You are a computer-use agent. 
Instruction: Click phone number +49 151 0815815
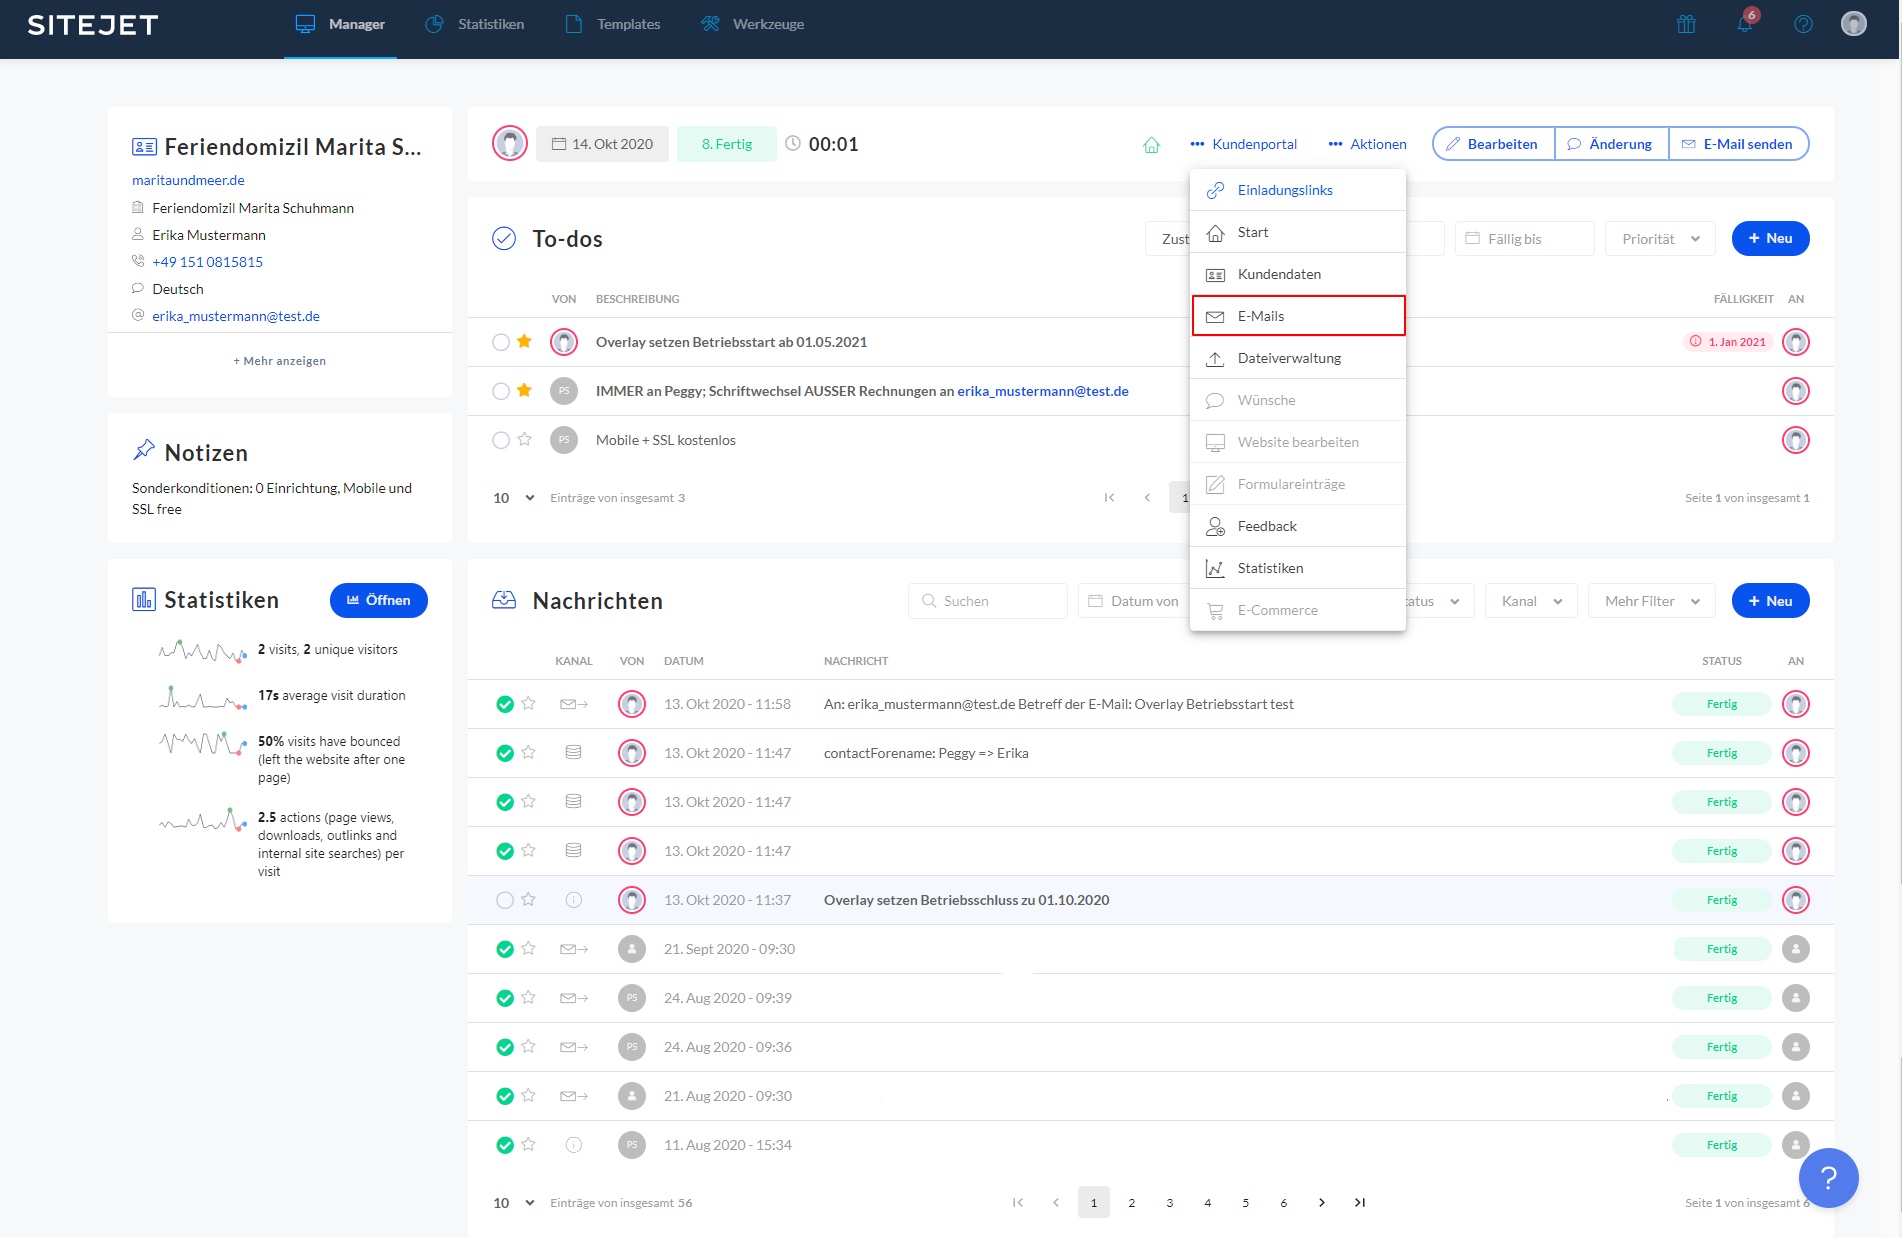click(208, 262)
